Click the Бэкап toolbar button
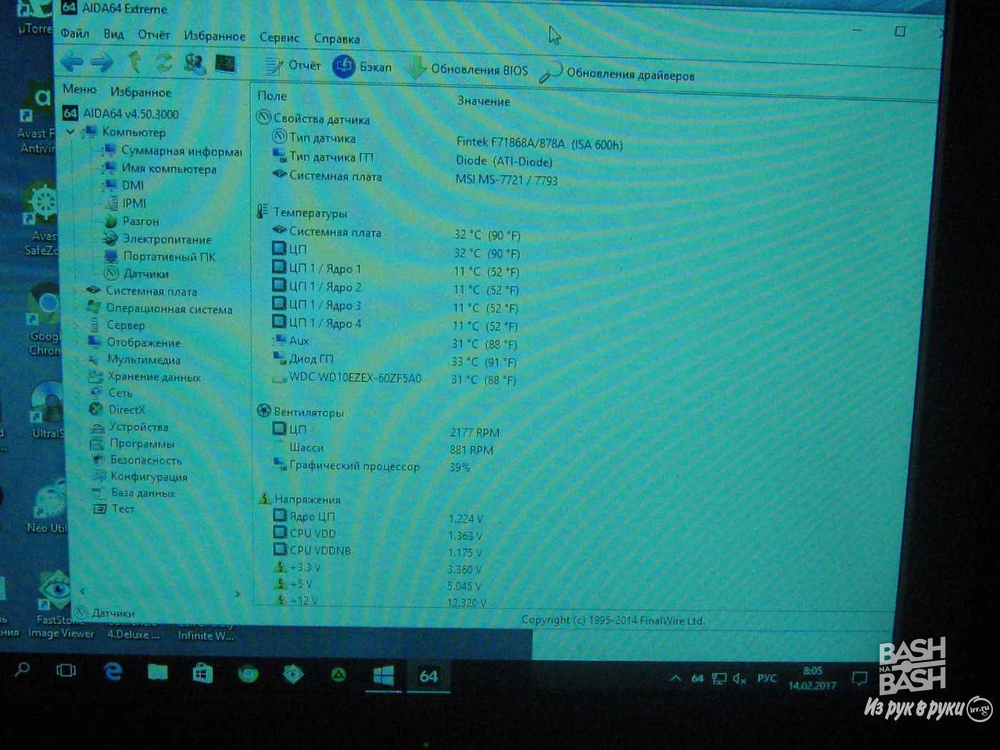This screenshot has height=750, width=1000. 362,66
